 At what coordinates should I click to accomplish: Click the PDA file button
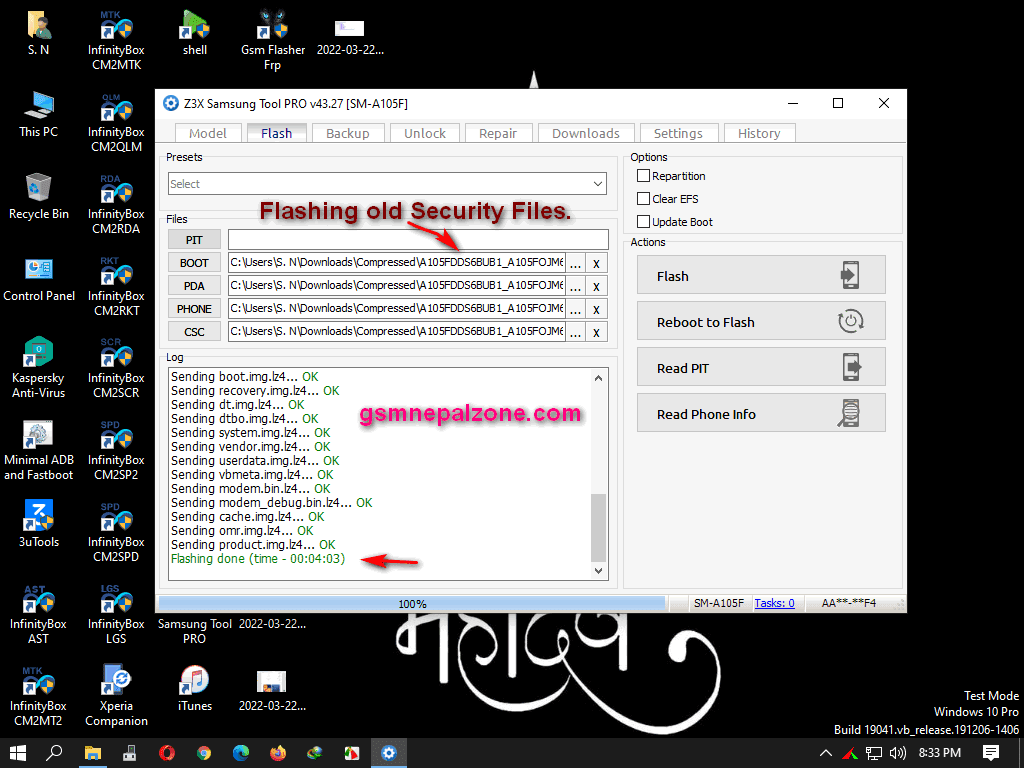click(194, 285)
